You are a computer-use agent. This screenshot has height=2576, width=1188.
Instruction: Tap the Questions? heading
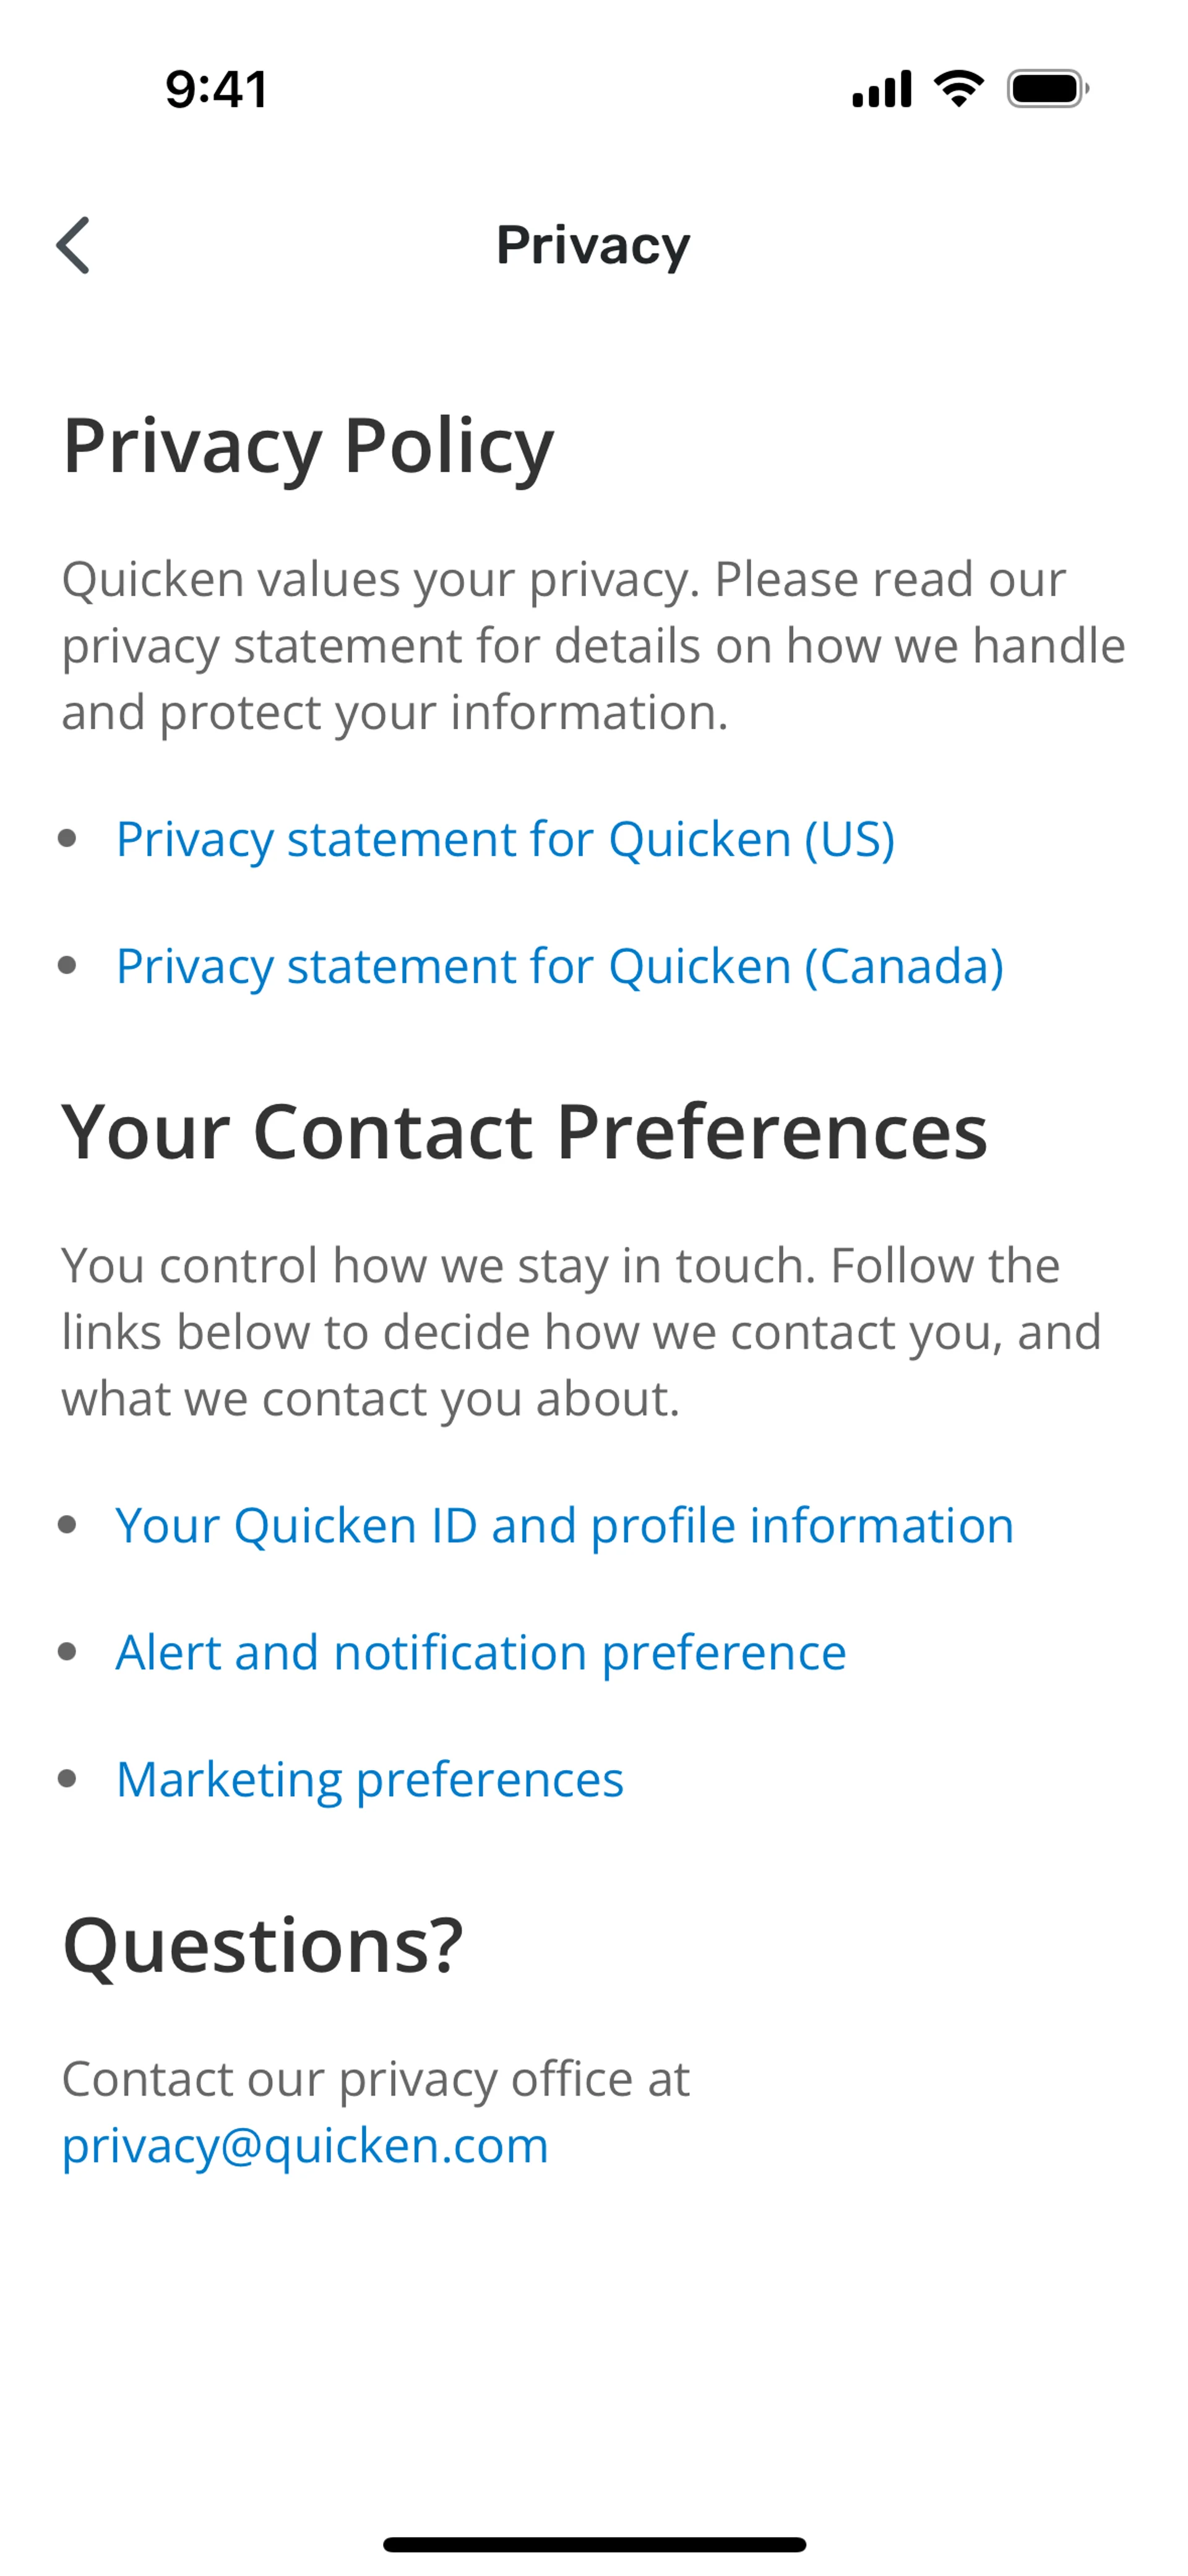(263, 1946)
